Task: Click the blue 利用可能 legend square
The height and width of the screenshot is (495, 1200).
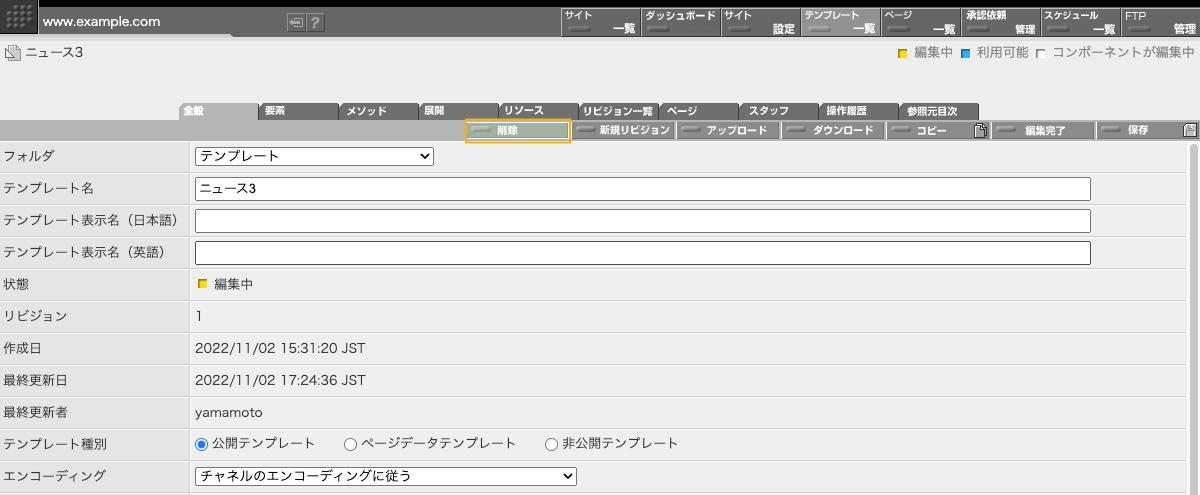Action: pos(966,53)
